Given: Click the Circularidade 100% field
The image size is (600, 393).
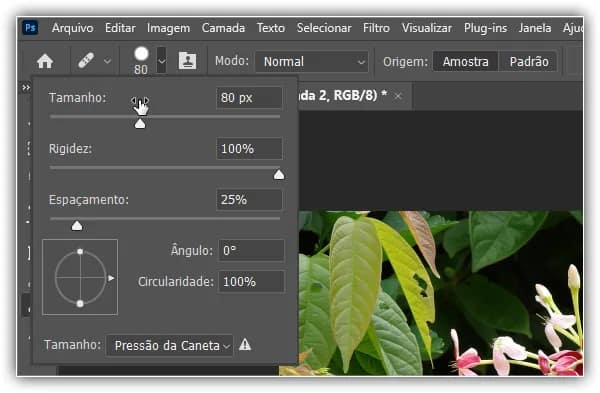Looking at the screenshot, I should [x=251, y=282].
